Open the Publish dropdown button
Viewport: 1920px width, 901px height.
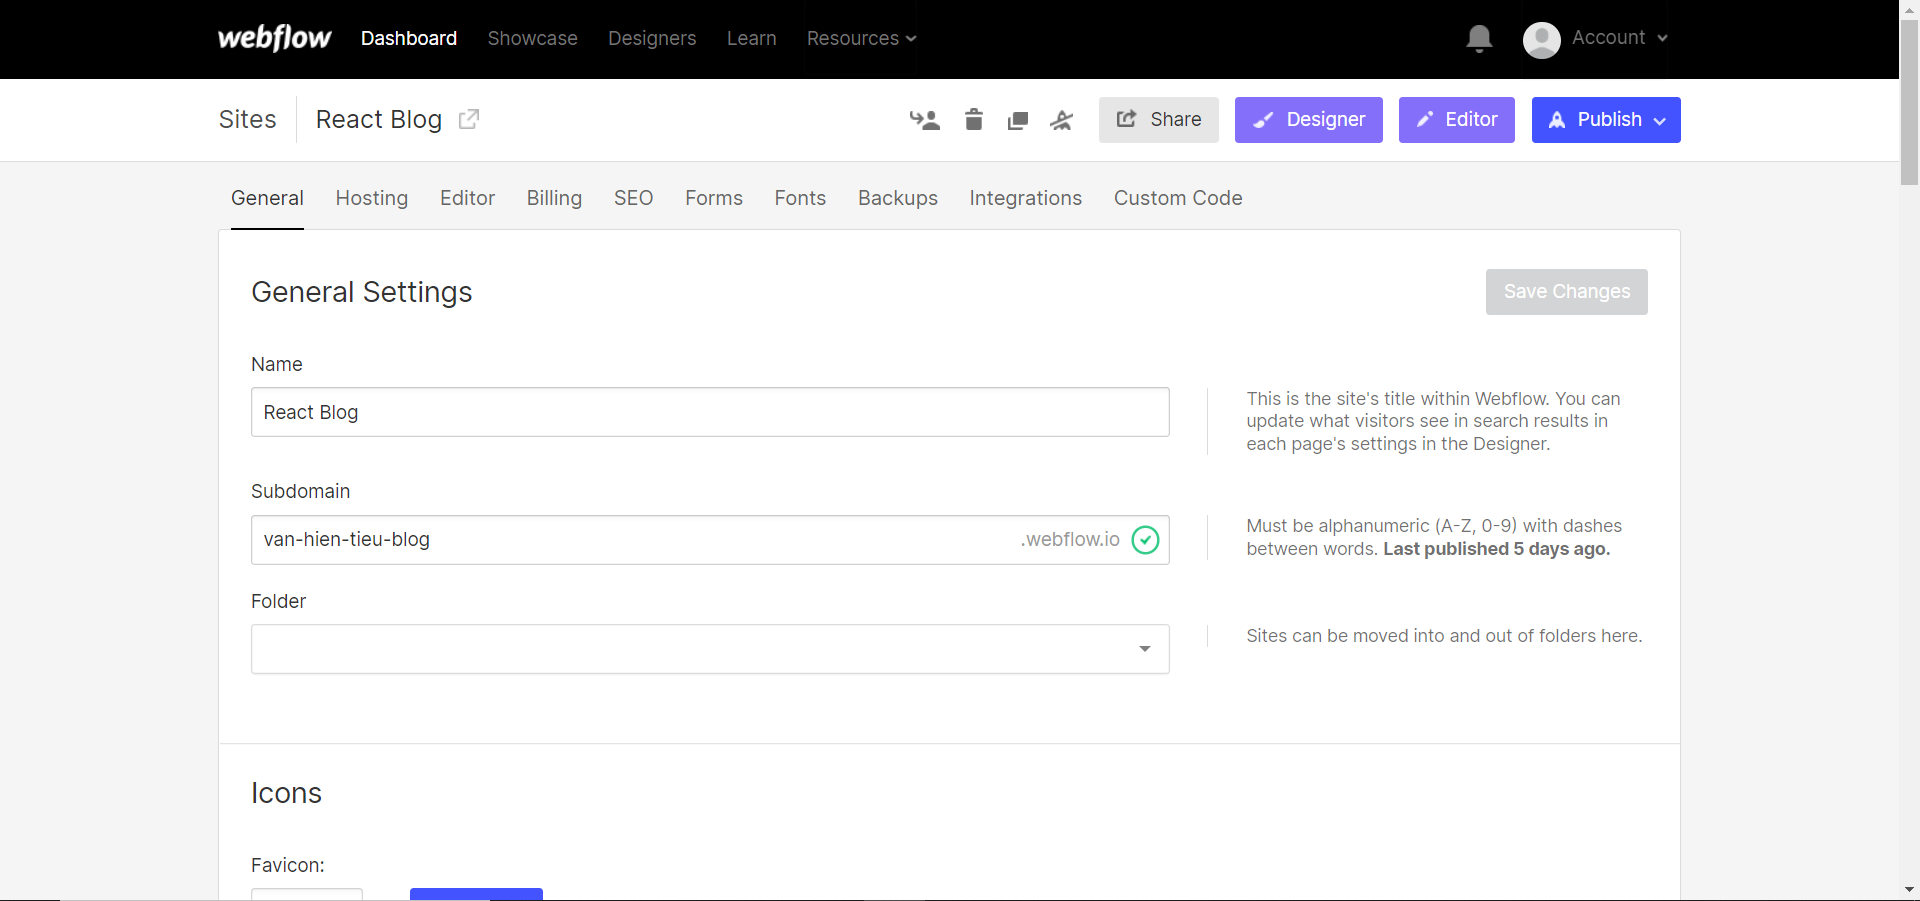1606,120
